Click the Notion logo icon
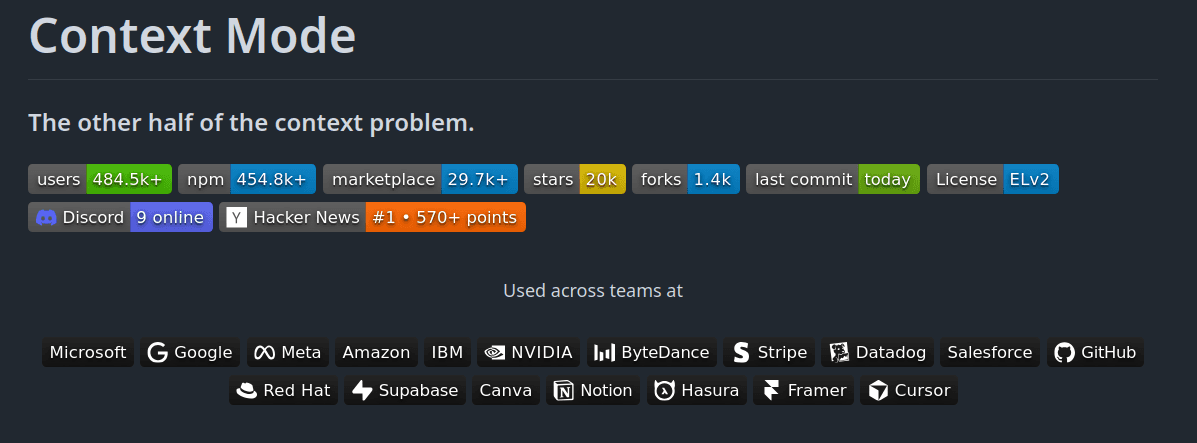1197x443 pixels. point(563,391)
